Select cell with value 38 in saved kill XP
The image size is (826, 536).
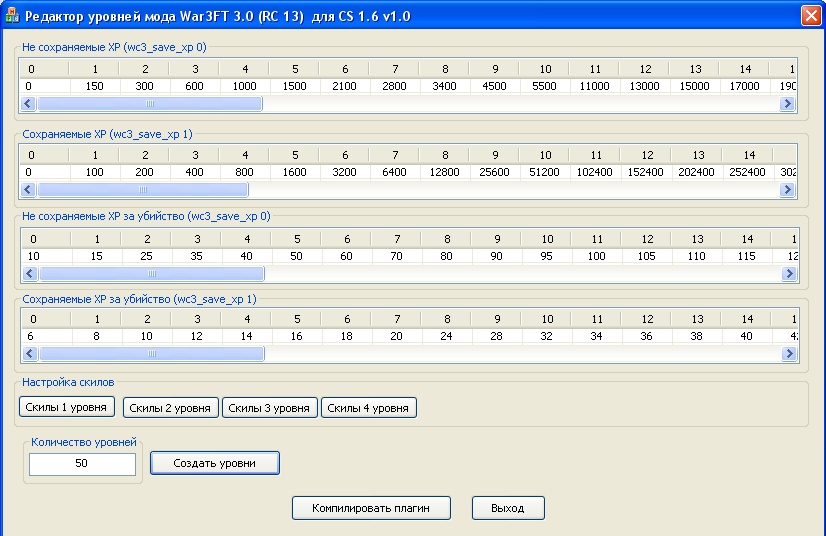(x=697, y=336)
